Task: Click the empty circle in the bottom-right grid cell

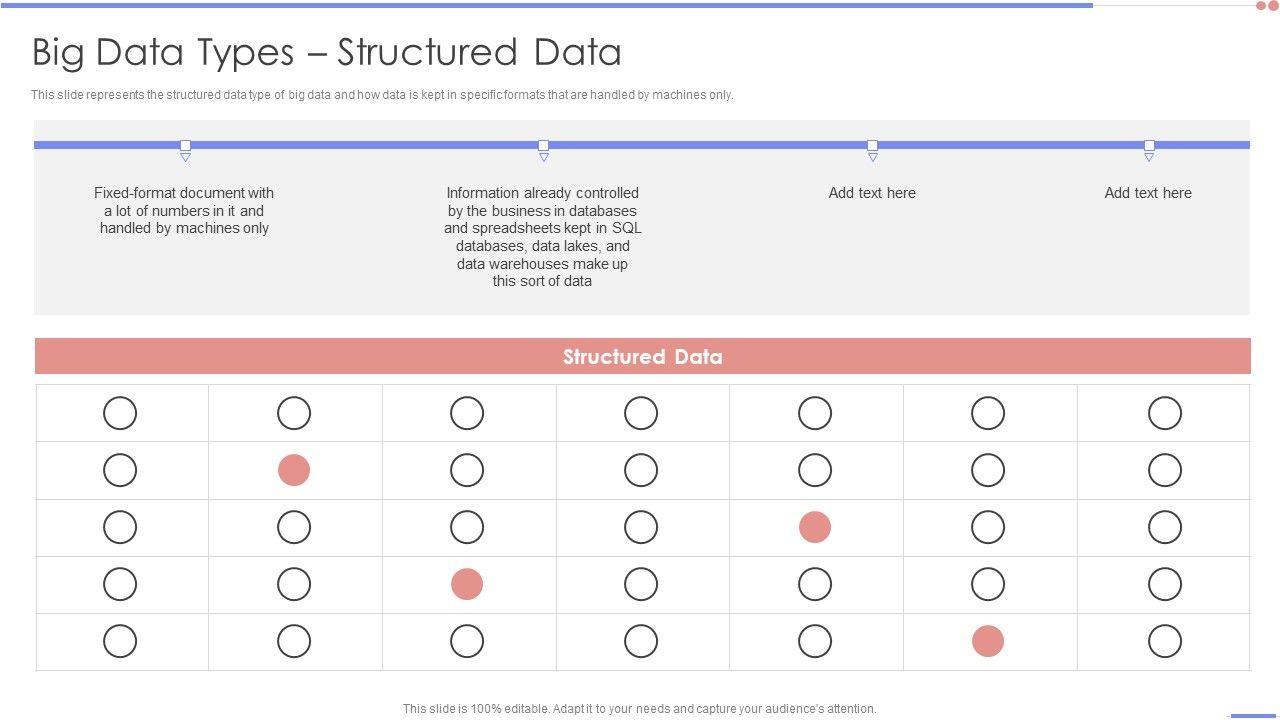Action: point(1165,641)
